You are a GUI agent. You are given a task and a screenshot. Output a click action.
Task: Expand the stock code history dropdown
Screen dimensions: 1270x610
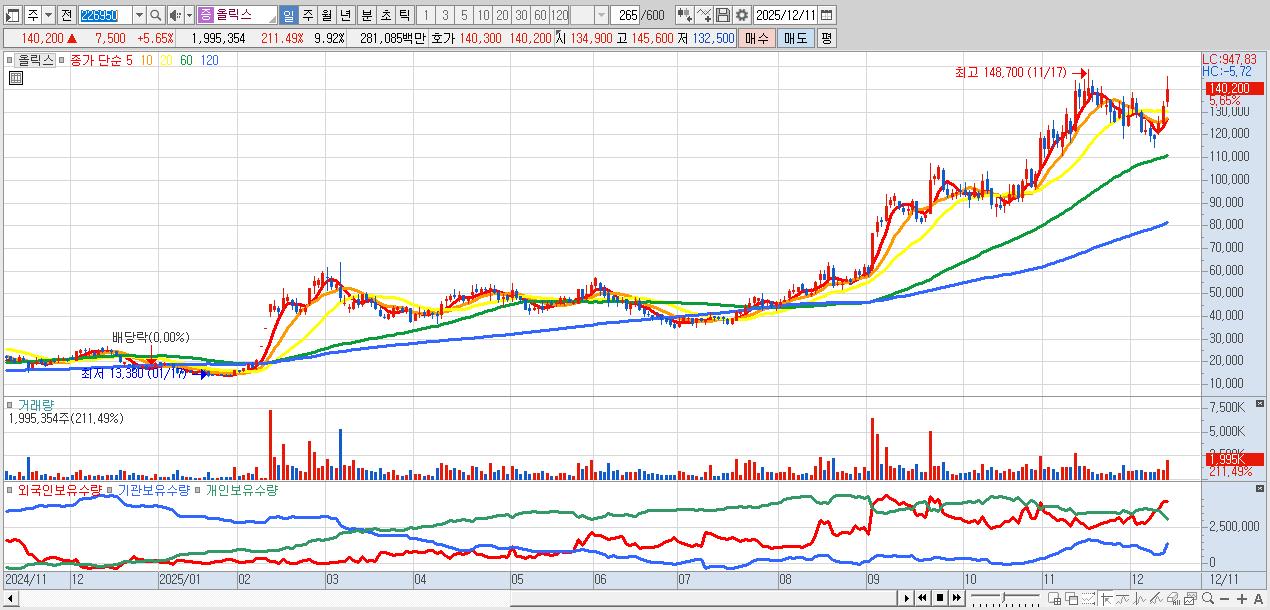140,15
